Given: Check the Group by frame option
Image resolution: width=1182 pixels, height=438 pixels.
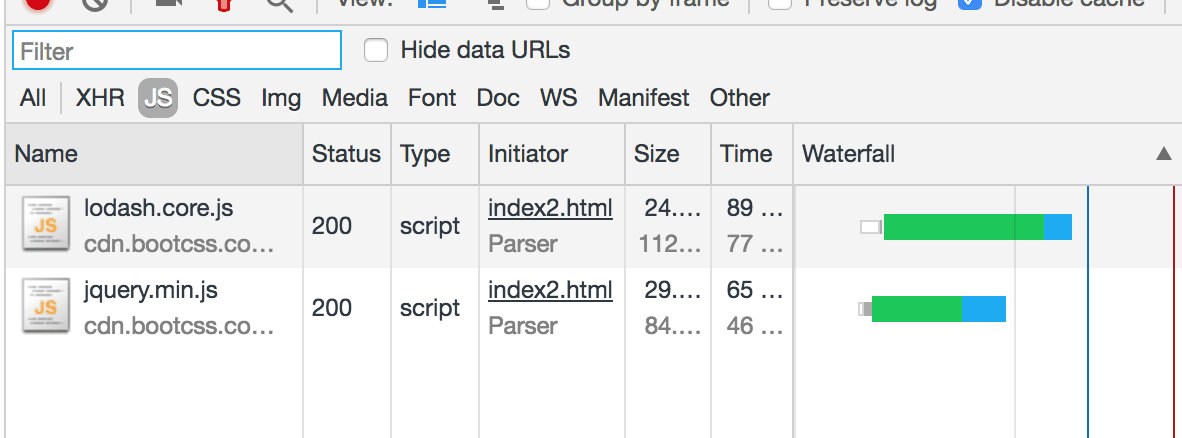Looking at the screenshot, I should pyautogui.click(x=539, y=3).
